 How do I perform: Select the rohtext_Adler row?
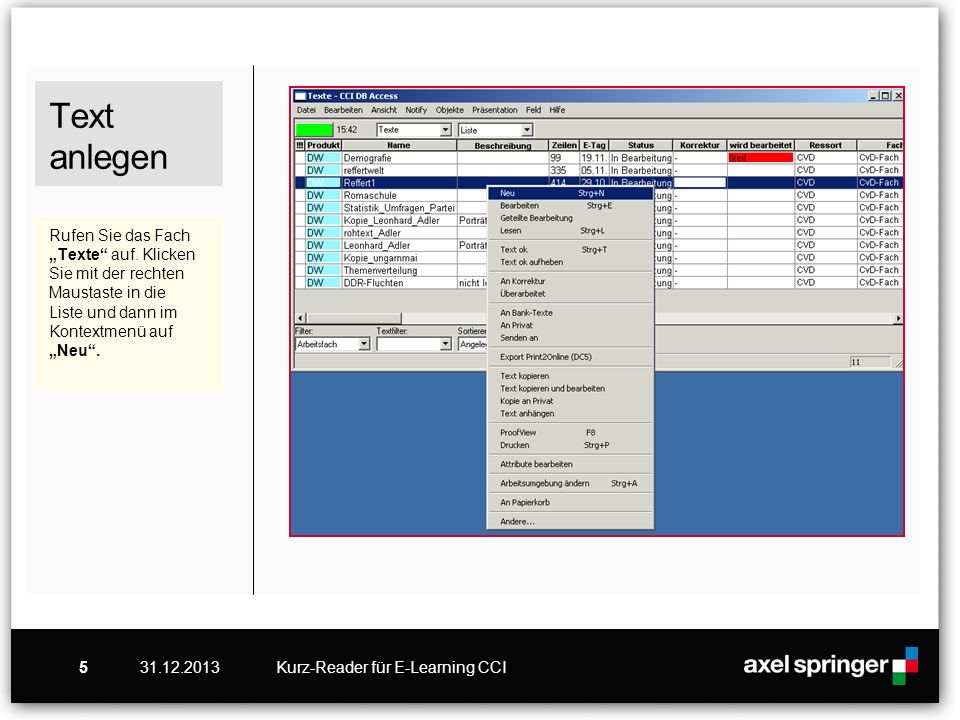click(x=599, y=233)
